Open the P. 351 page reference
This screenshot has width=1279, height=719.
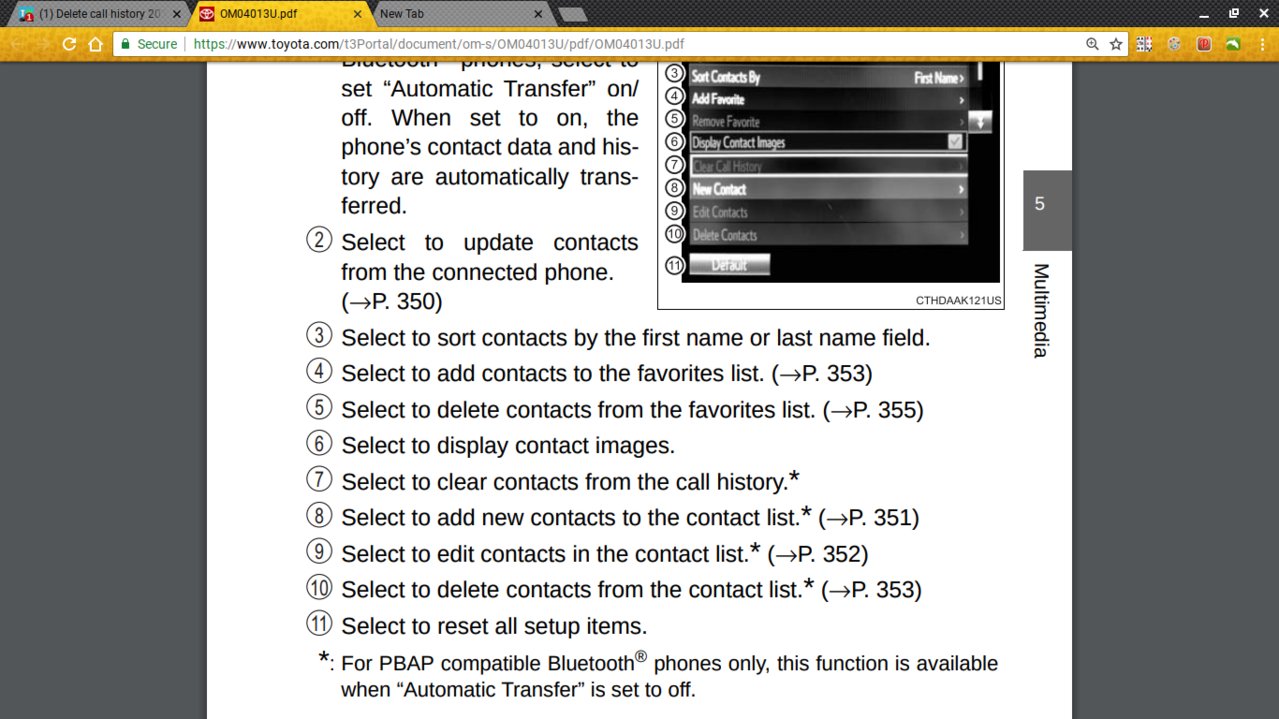pos(868,518)
